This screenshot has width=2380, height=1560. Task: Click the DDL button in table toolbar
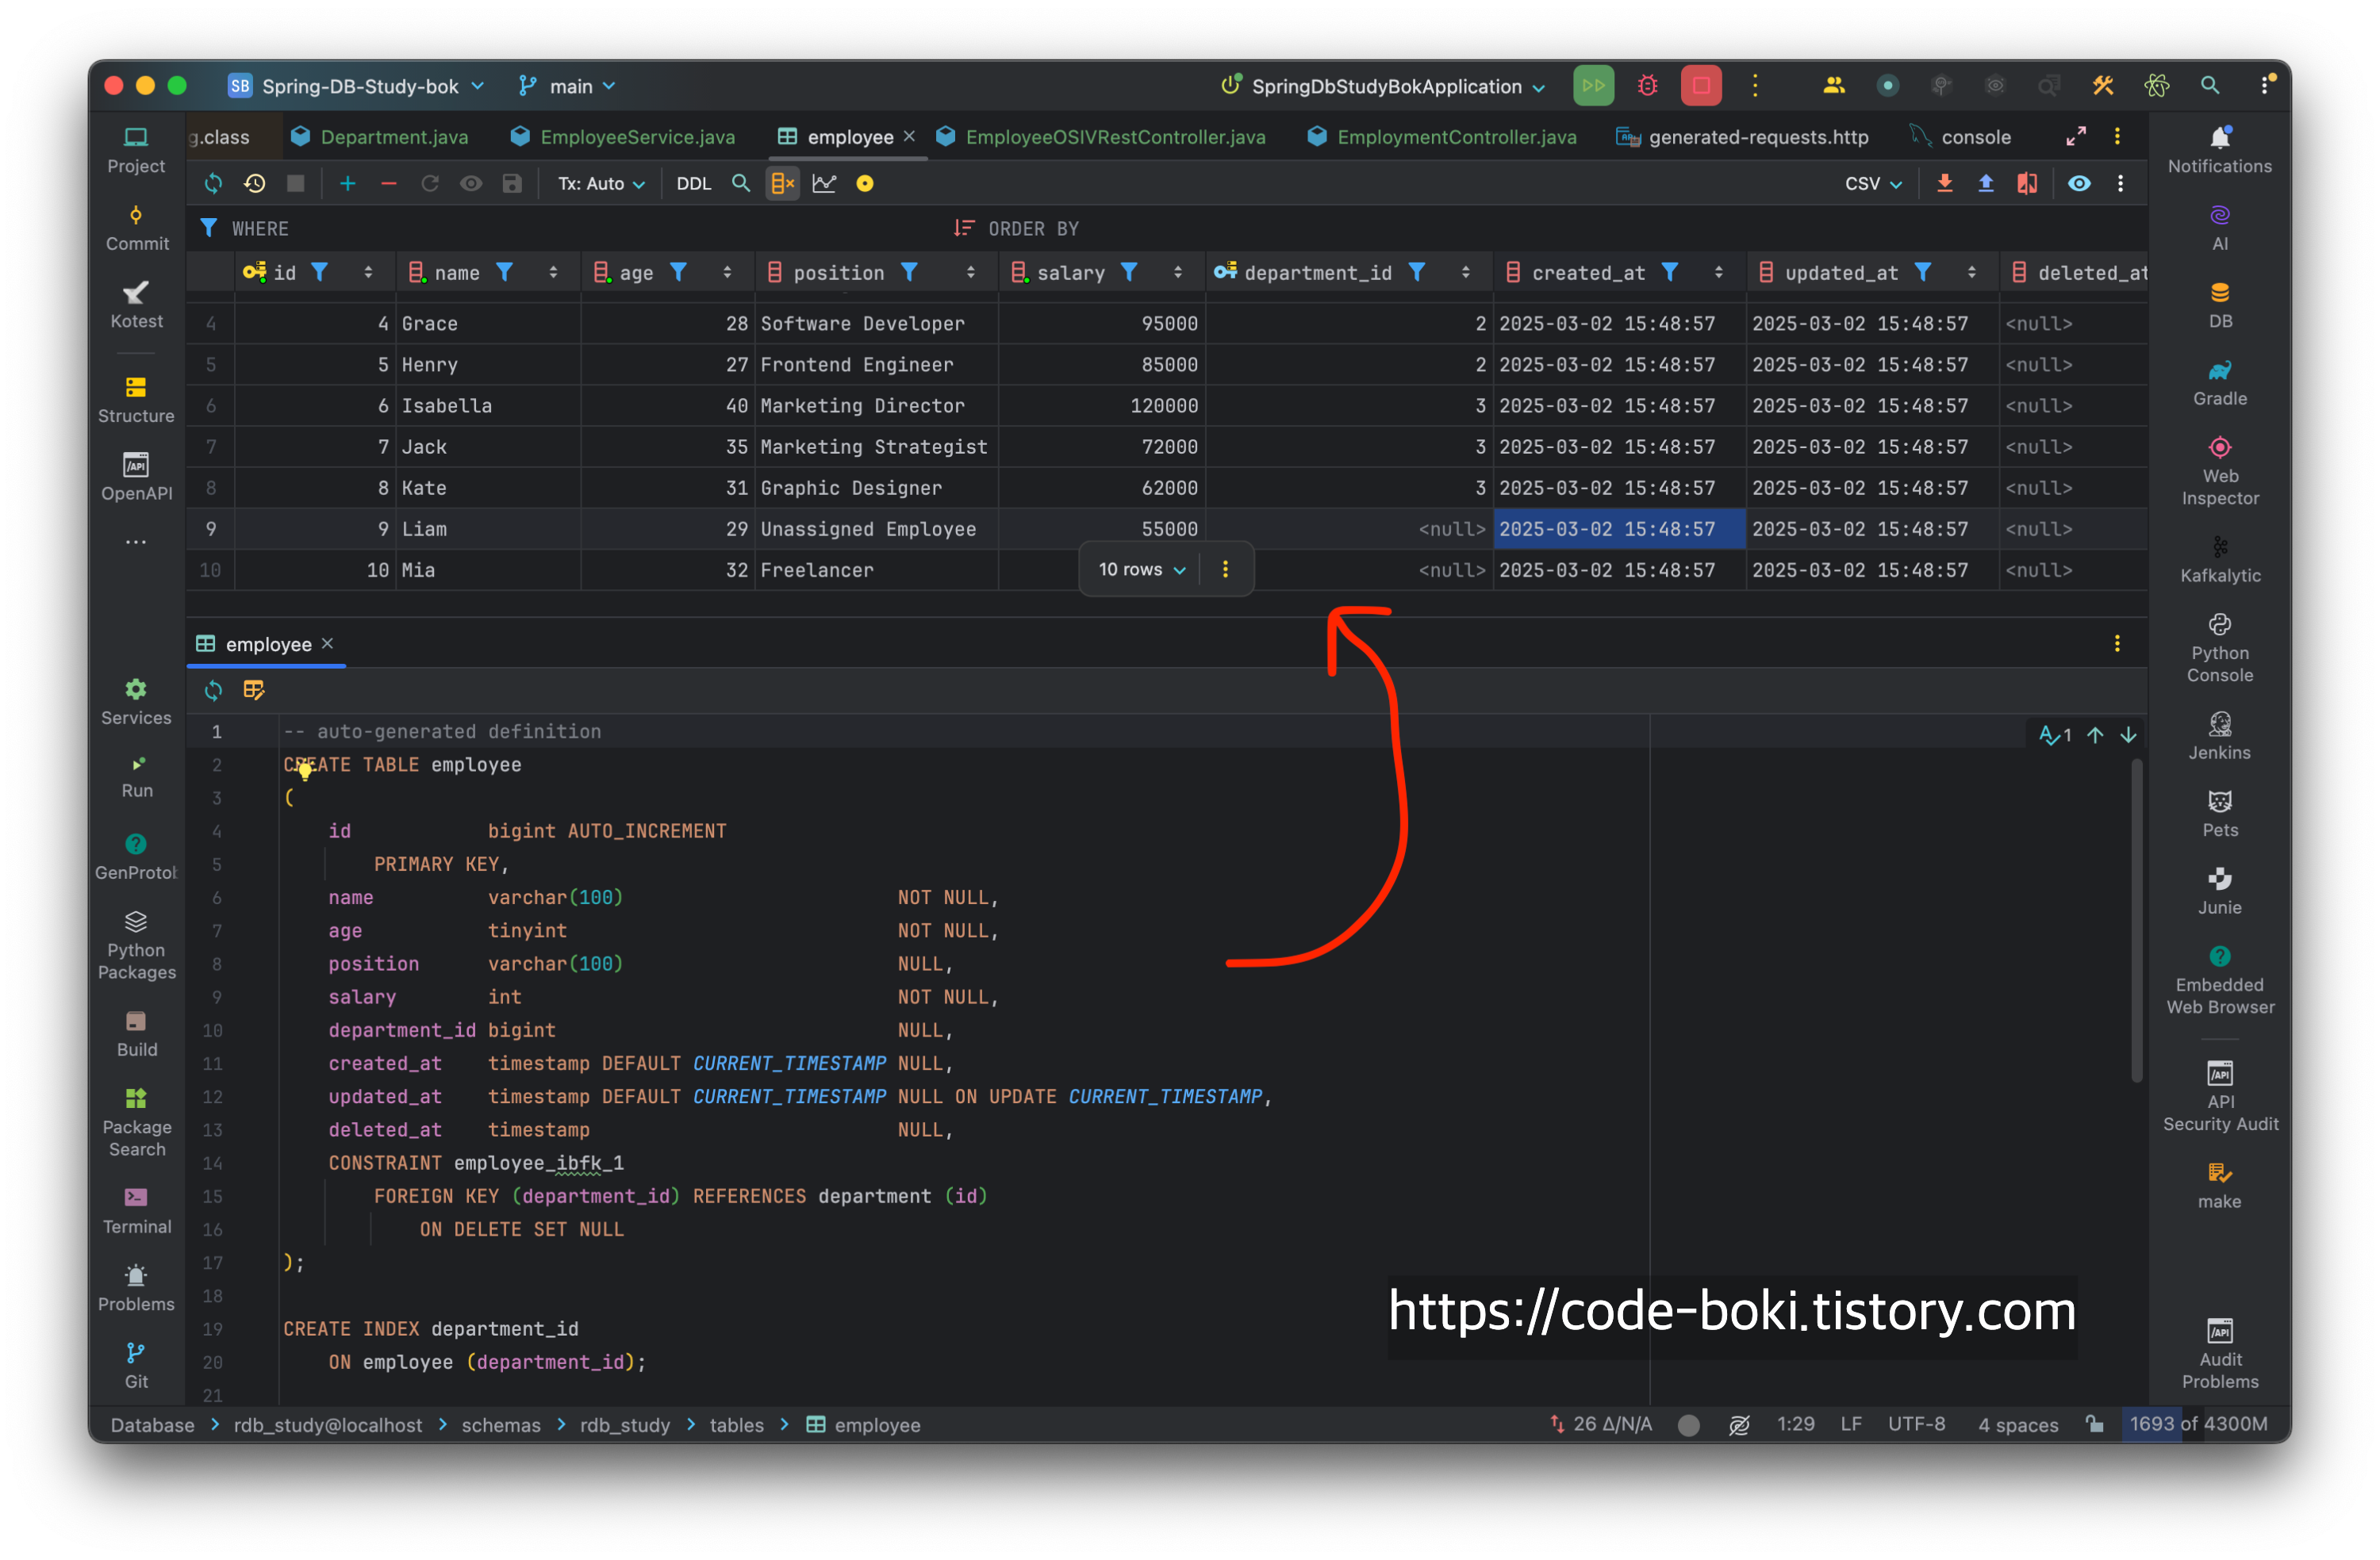[693, 183]
